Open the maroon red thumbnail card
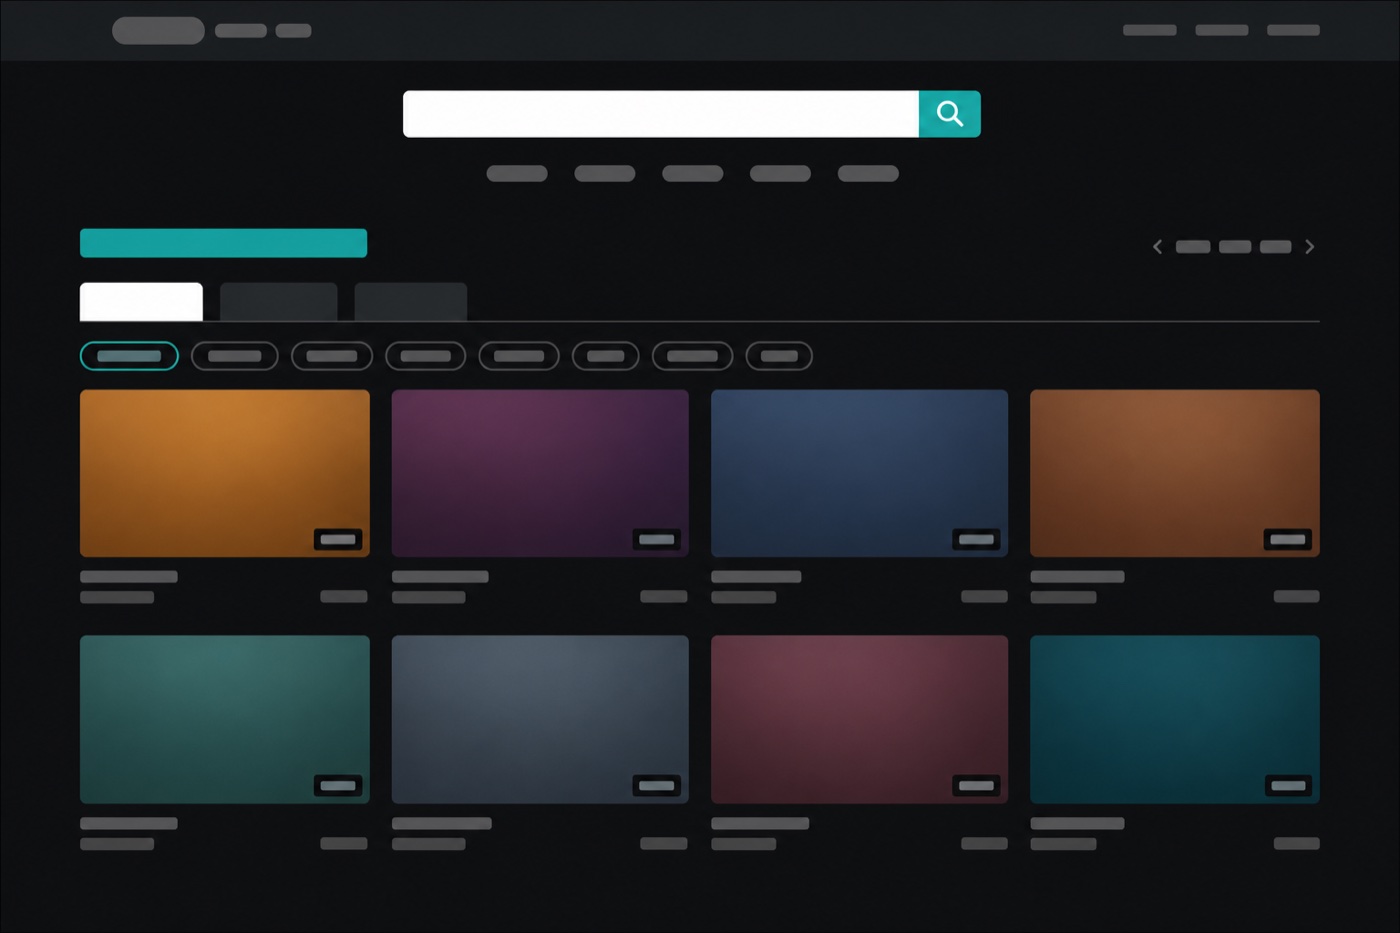The width and height of the screenshot is (1400, 933). pyautogui.click(x=859, y=719)
